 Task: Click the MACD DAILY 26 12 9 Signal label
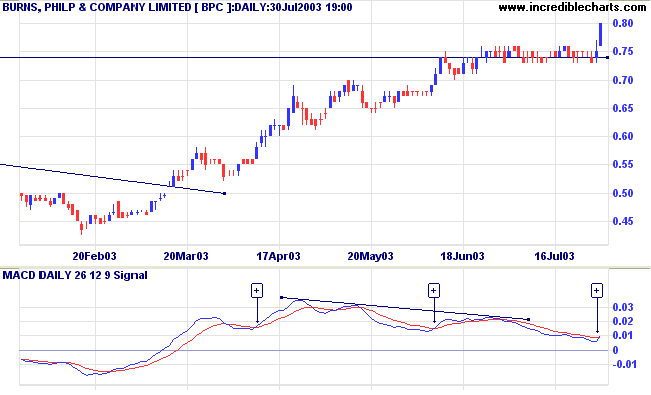point(75,275)
